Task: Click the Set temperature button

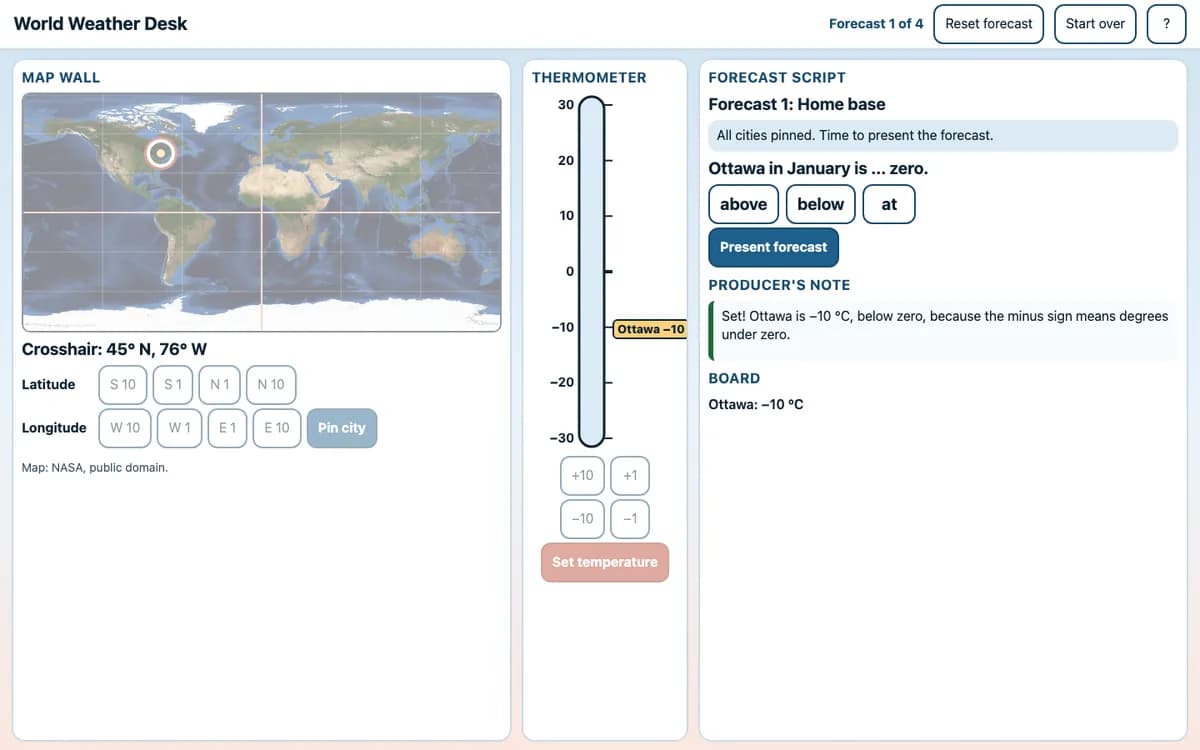Action: [605, 562]
